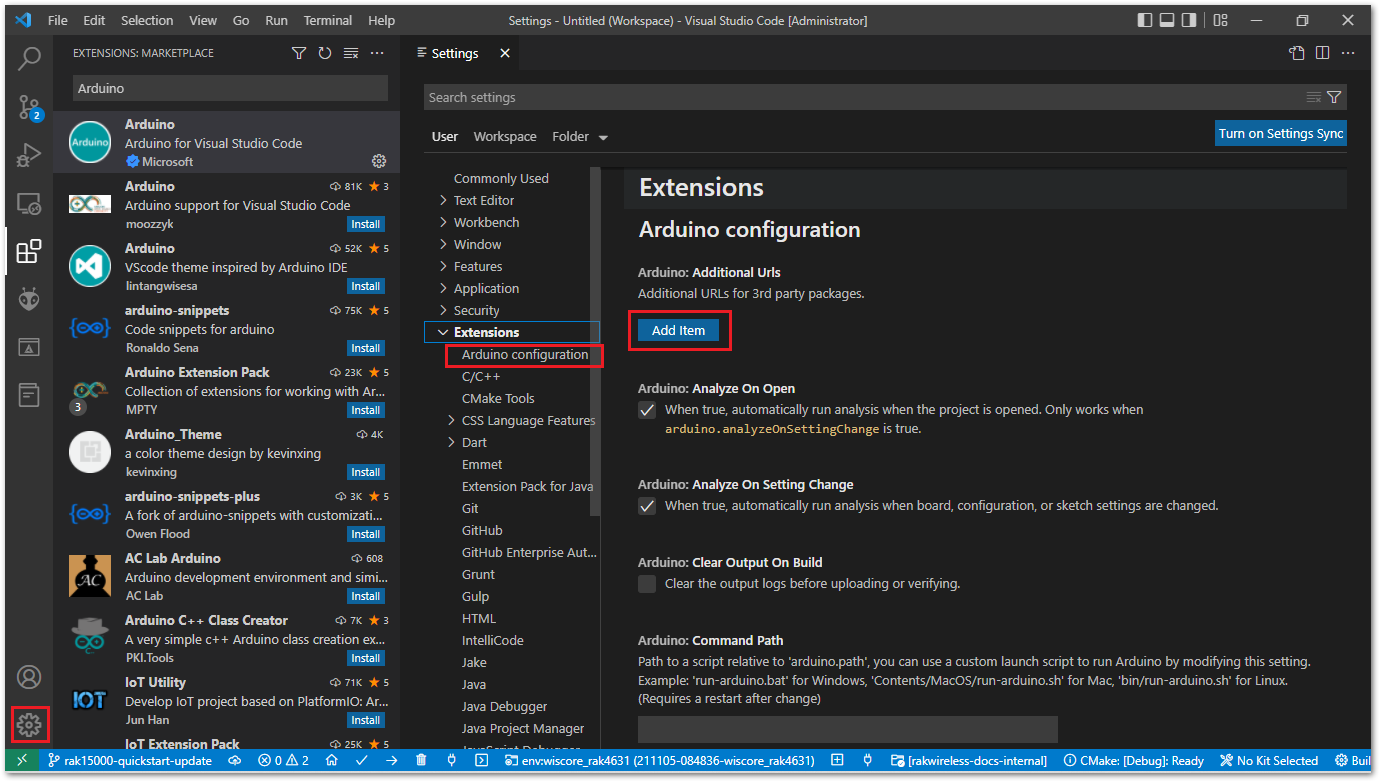This screenshot has width=1380, height=782.
Task: Open PlatformIO terminal icon in status bar
Action: [x=481, y=761]
